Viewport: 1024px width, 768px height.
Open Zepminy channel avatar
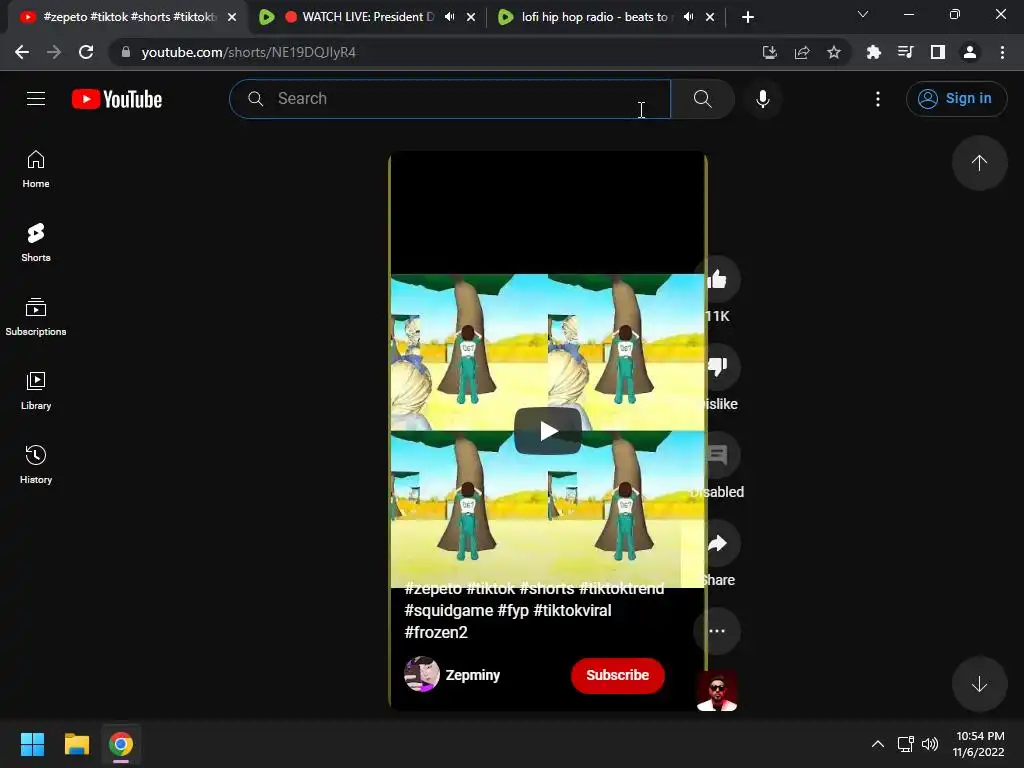tap(422, 674)
